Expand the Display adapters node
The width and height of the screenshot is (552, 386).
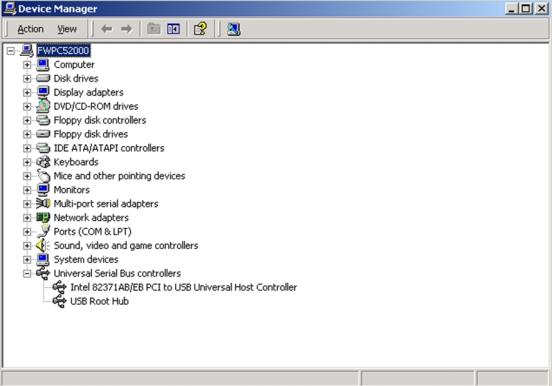[x=27, y=93]
